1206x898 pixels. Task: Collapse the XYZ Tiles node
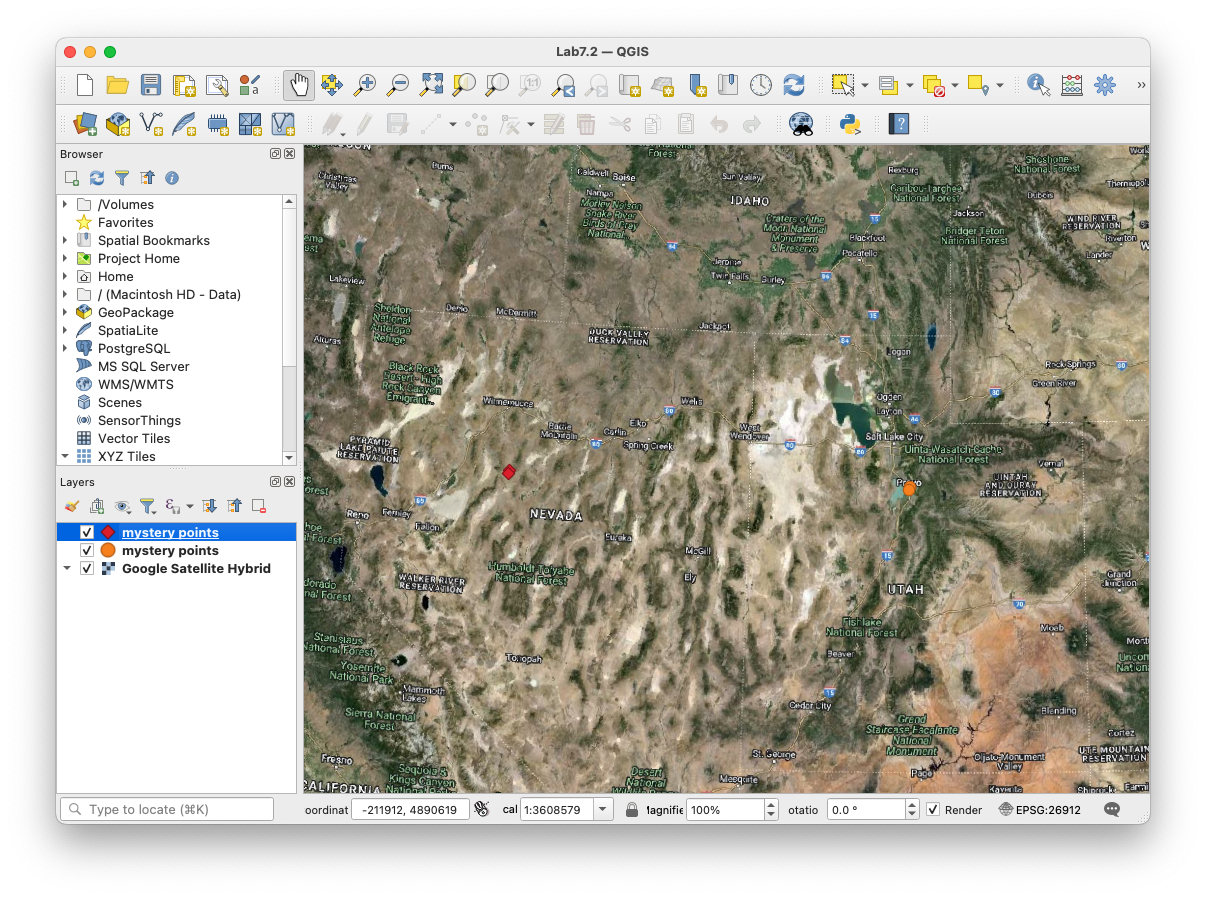click(65, 456)
